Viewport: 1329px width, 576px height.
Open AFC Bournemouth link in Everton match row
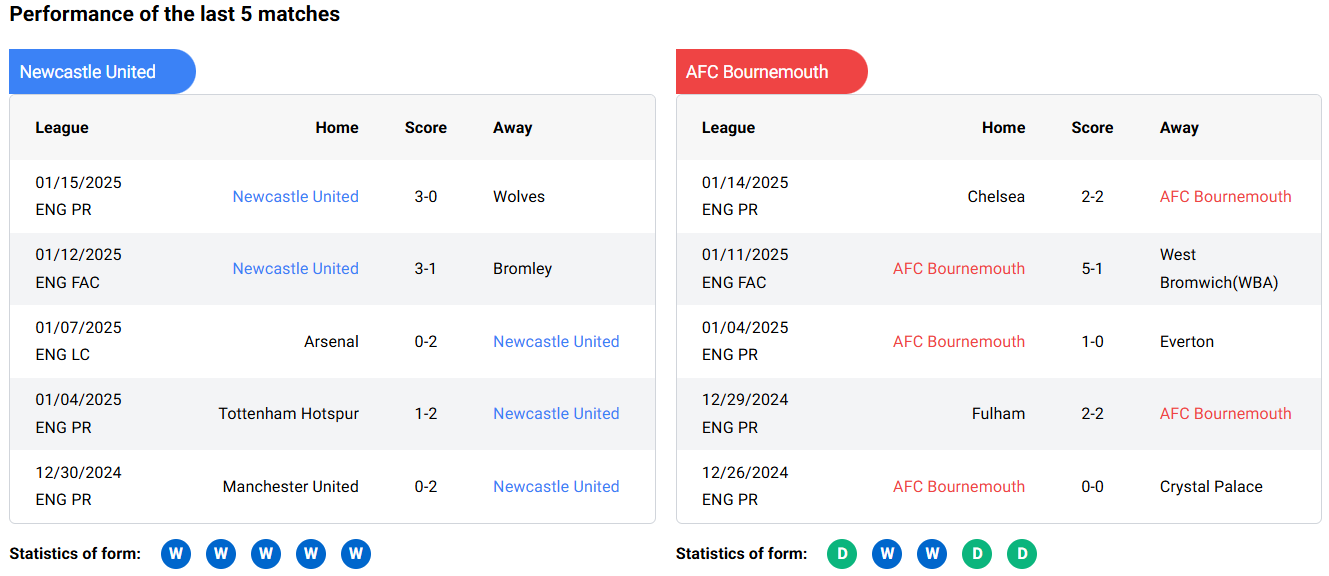point(958,342)
